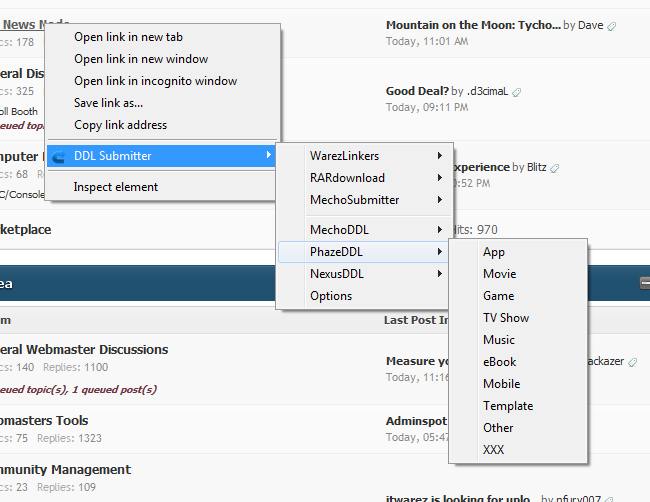Screen dimensions: 650x502
Task: Expand the WarezLinkers submenu arrow
Action: pyautogui.click(x=439, y=156)
